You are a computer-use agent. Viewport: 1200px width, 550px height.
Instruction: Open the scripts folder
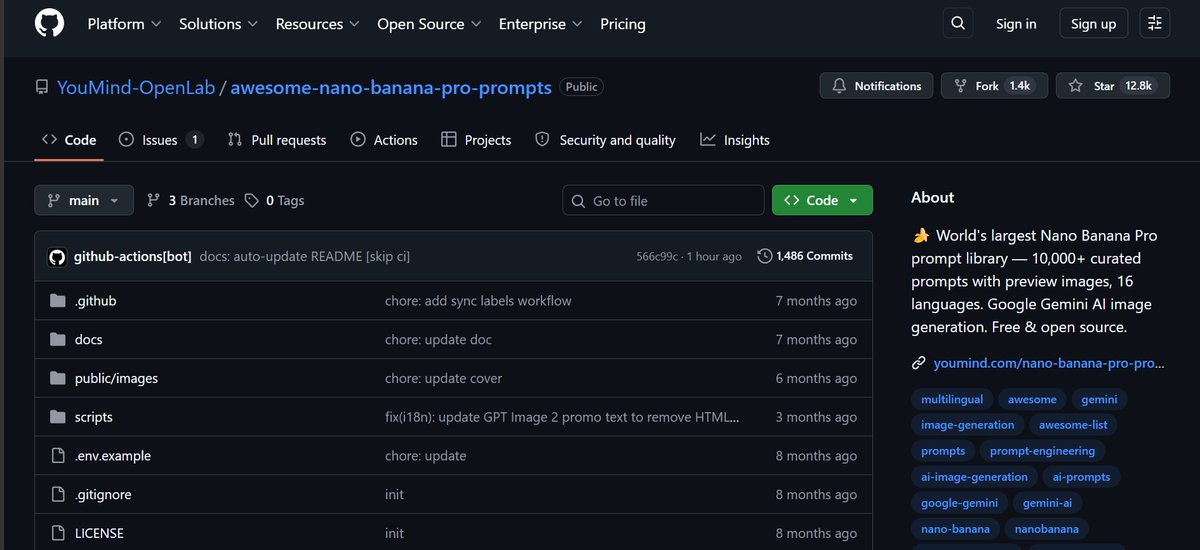coord(94,417)
